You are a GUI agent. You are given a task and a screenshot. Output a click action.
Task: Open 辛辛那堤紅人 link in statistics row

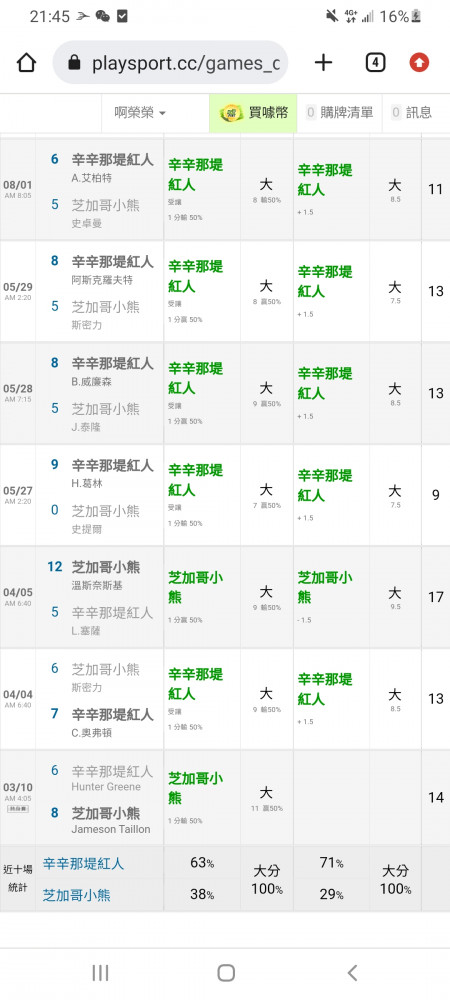point(83,864)
